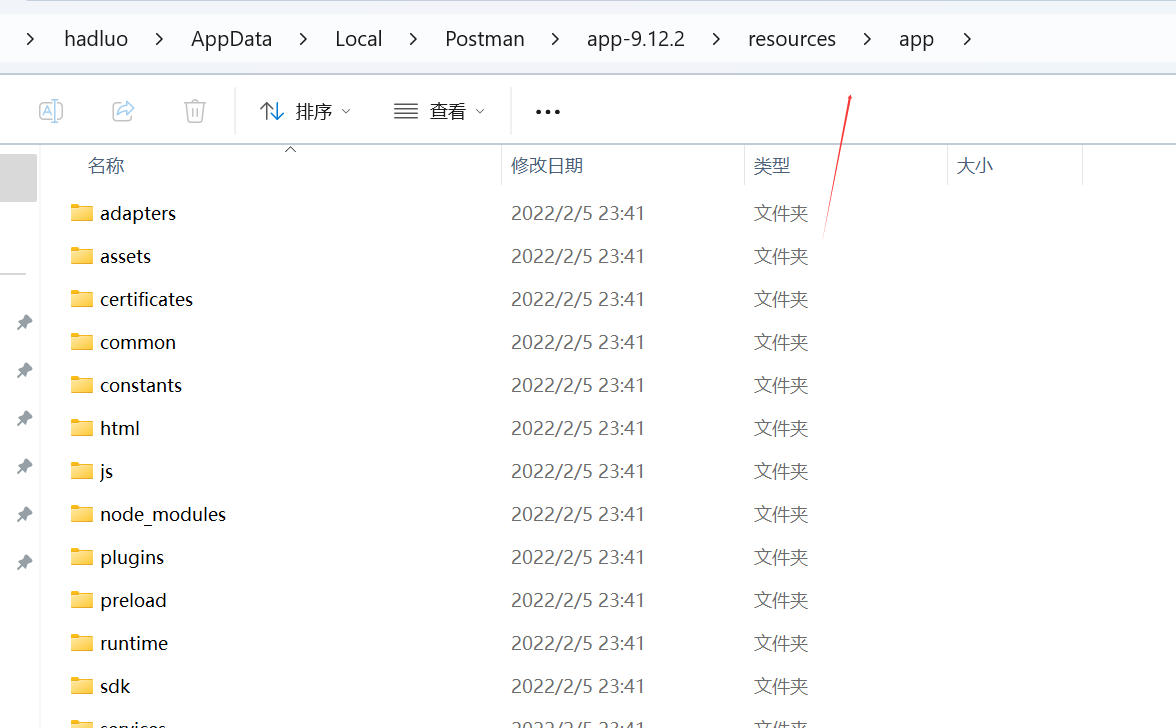Image resolution: width=1176 pixels, height=728 pixels.
Task: Select the common folder name
Action: coord(138,343)
